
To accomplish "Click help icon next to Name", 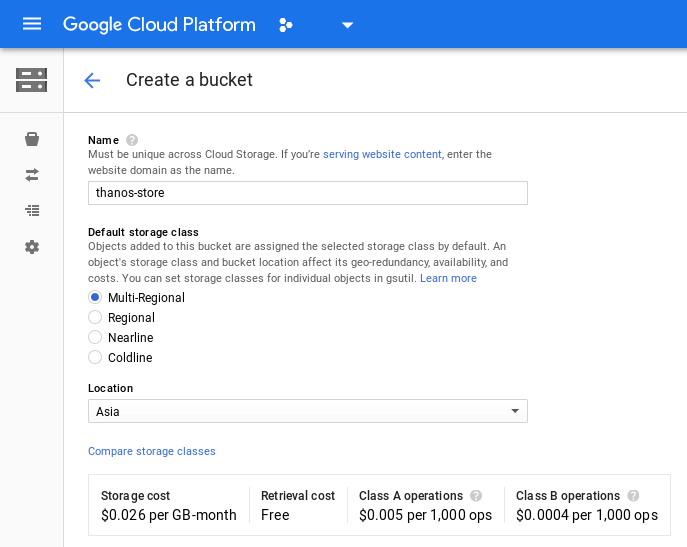I will pos(132,140).
